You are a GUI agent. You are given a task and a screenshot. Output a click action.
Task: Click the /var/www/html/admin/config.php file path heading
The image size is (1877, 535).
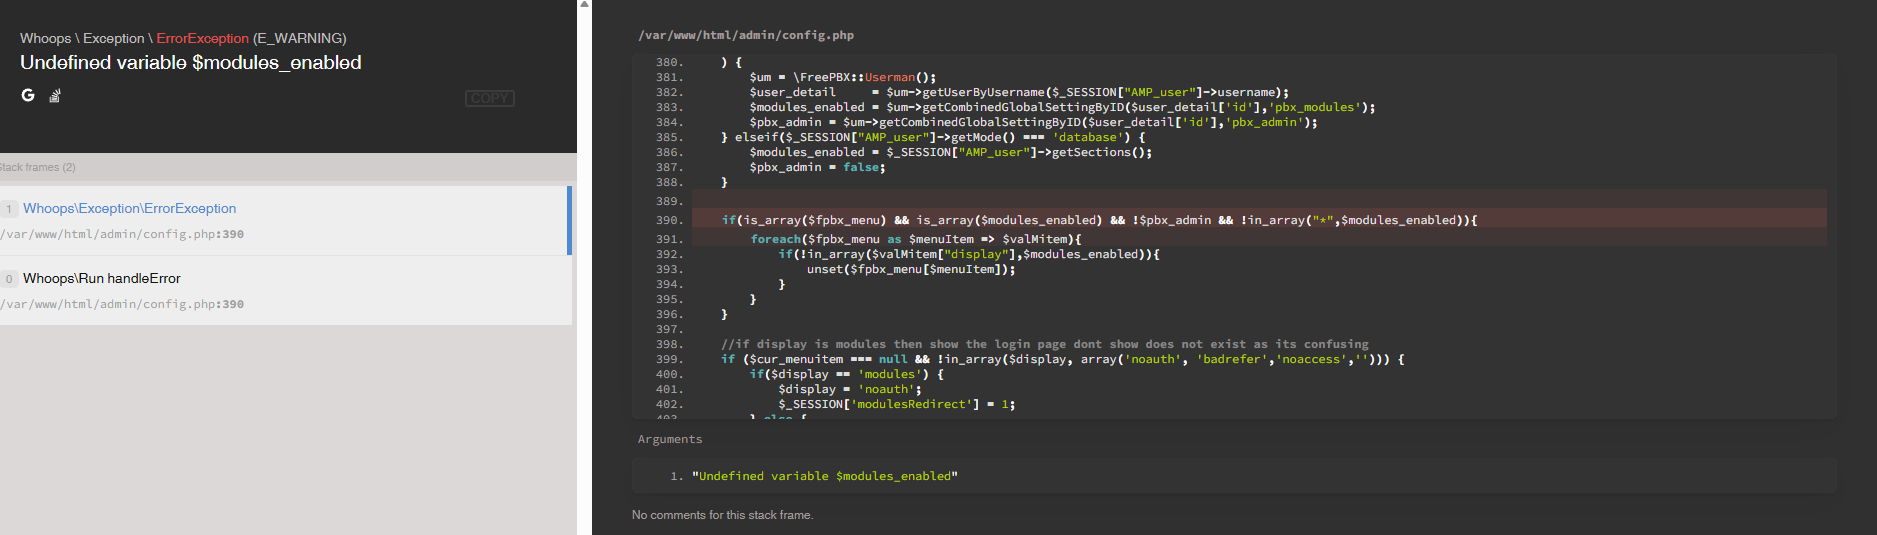tap(746, 35)
